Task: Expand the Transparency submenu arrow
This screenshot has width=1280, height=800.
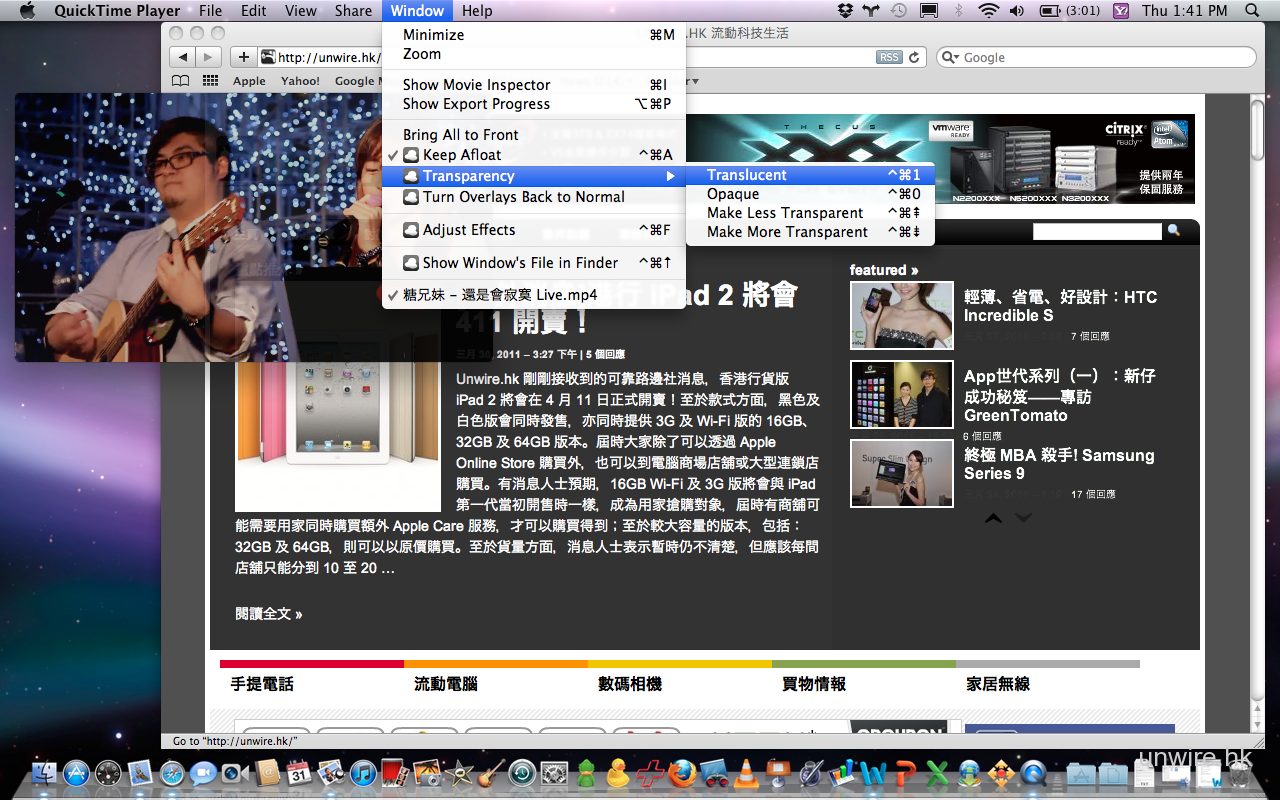Action: tap(670, 177)
